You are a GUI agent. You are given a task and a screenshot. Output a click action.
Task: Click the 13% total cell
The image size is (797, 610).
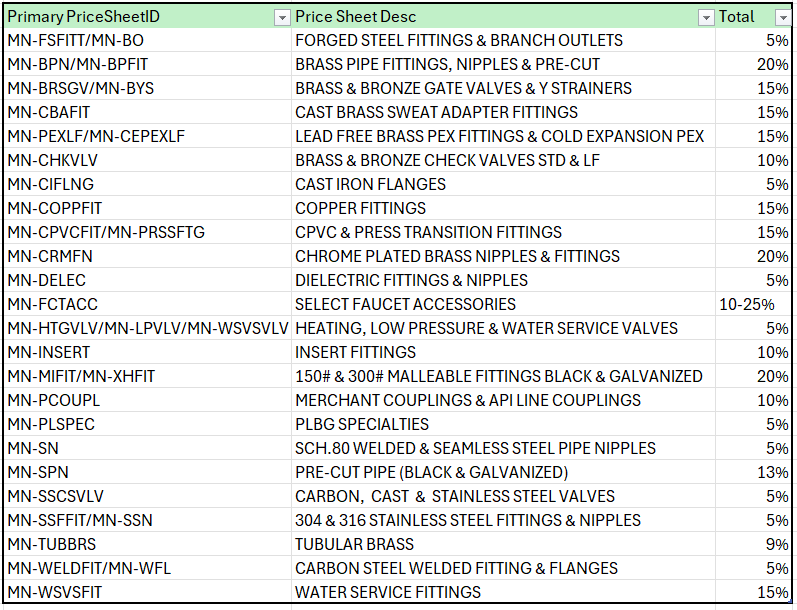click(775, 472)
